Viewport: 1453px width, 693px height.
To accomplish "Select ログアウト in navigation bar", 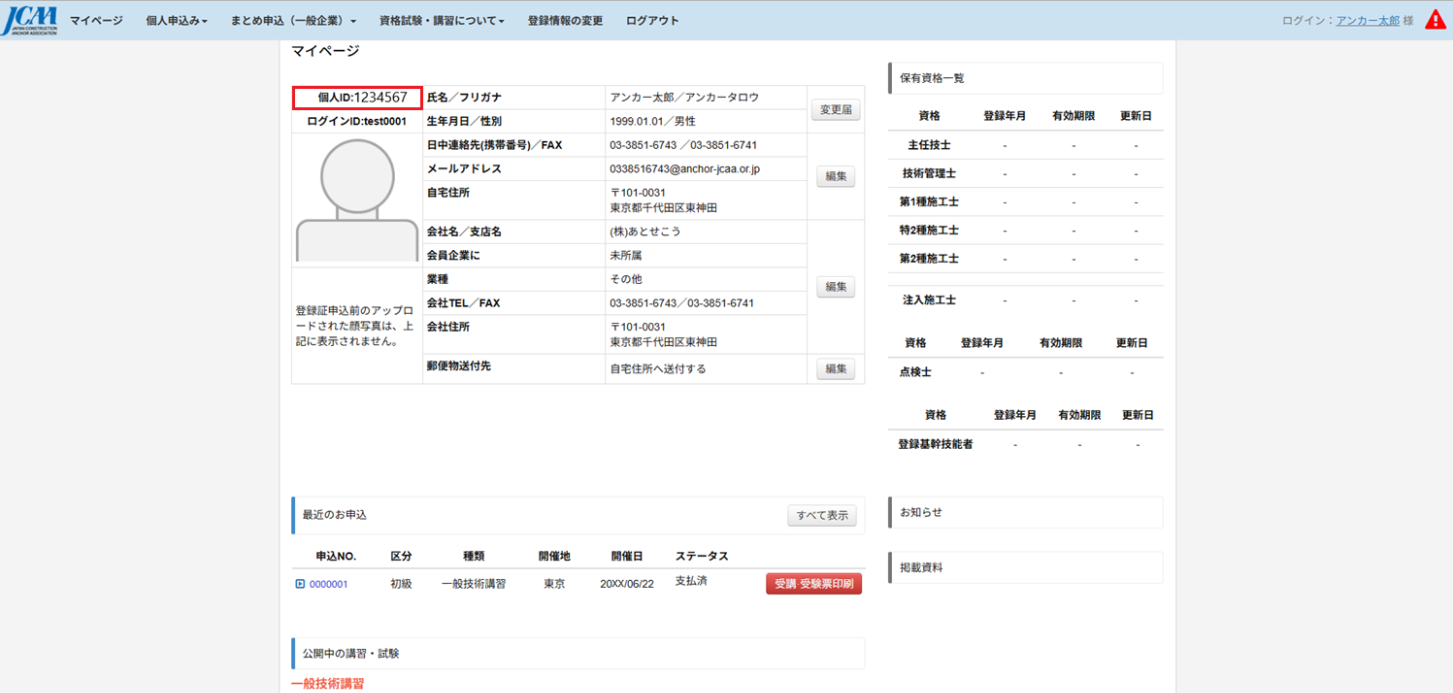I will click(652, 20).
